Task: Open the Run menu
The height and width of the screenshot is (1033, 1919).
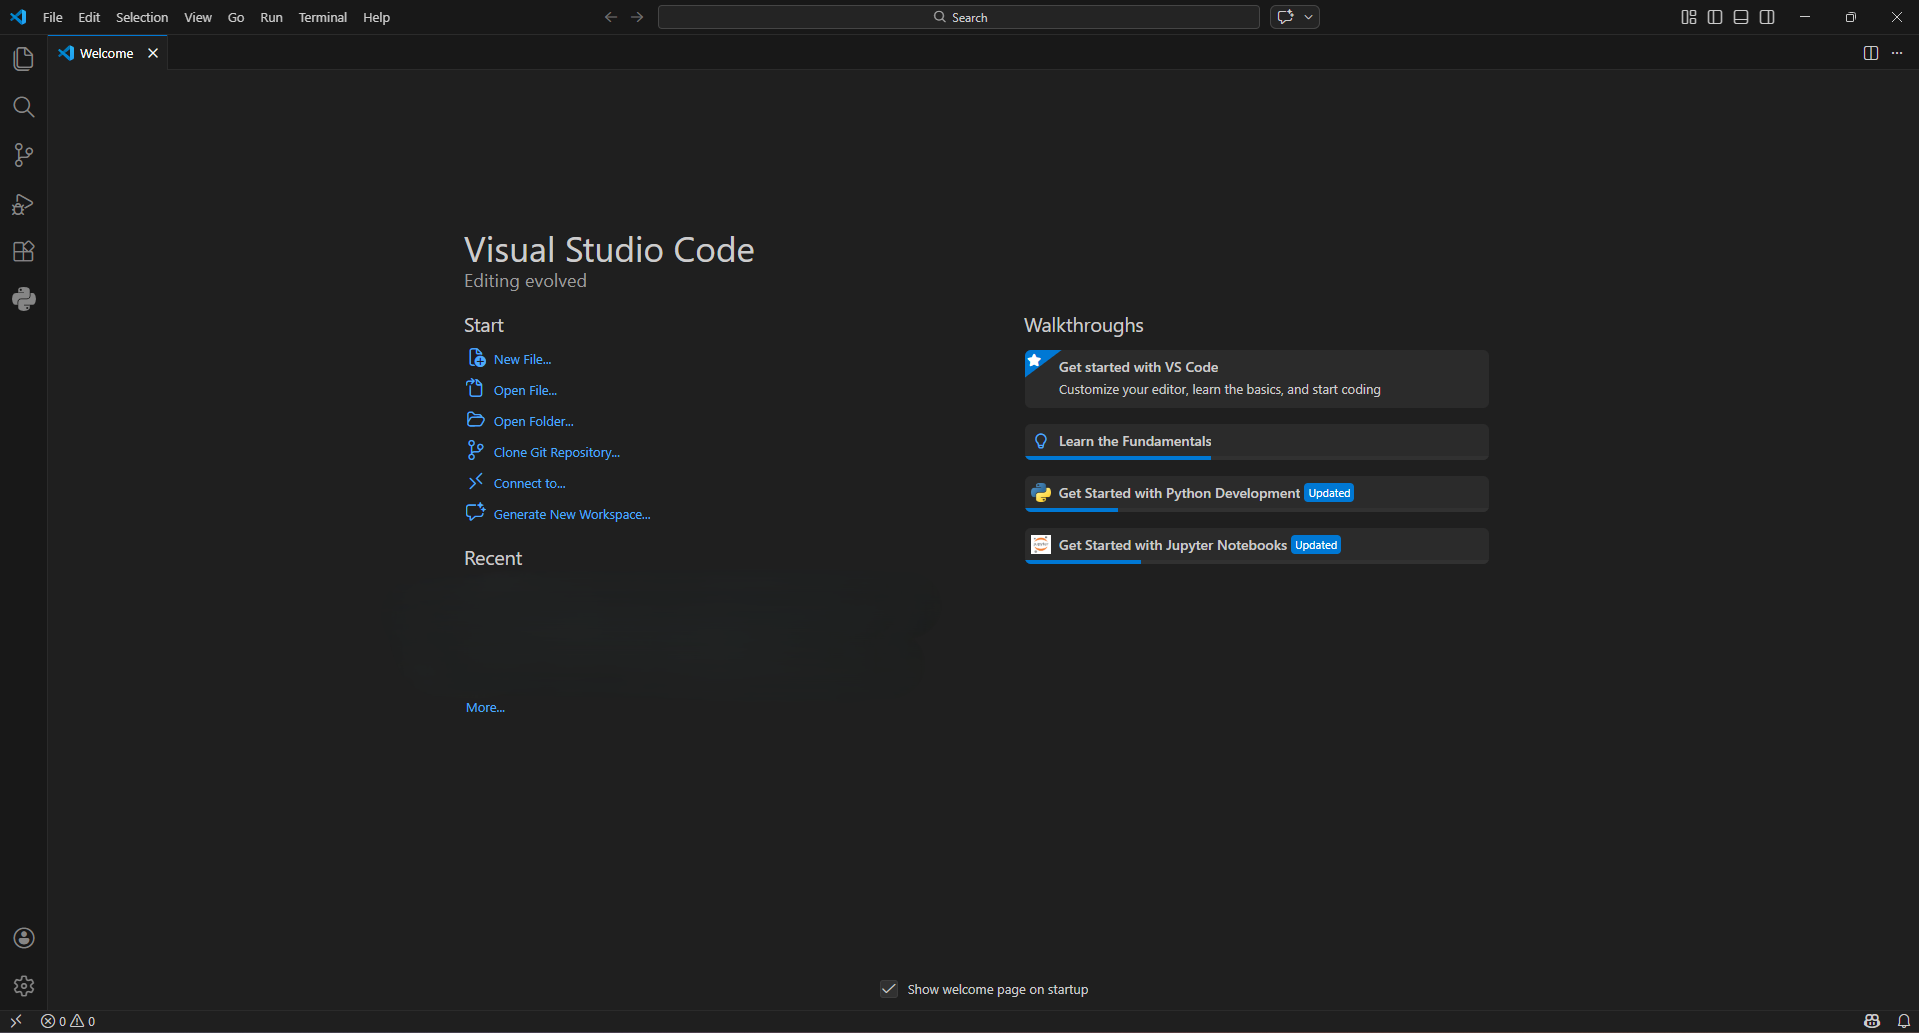Action: (271, 17)
